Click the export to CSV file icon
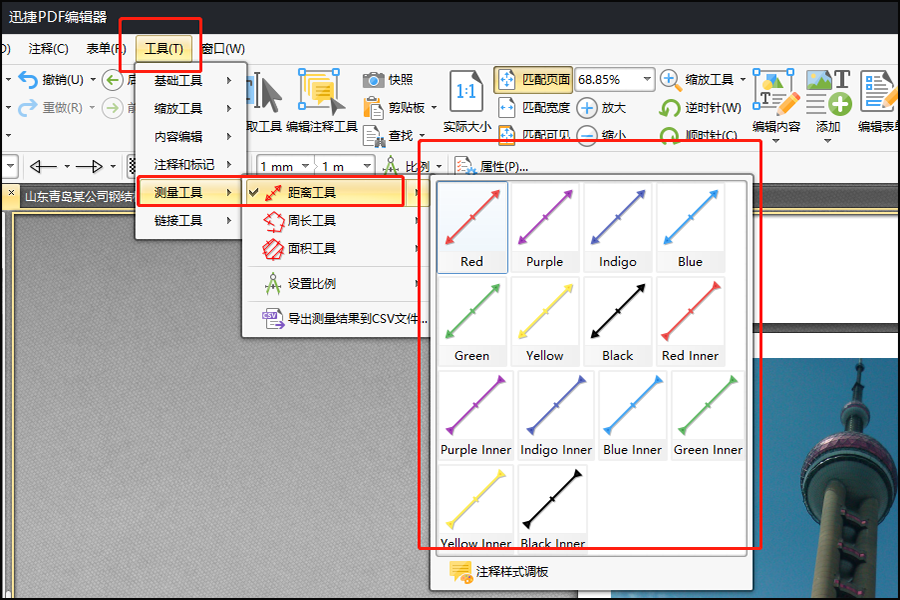The image size is (900, 600). (x=273, y=319)
